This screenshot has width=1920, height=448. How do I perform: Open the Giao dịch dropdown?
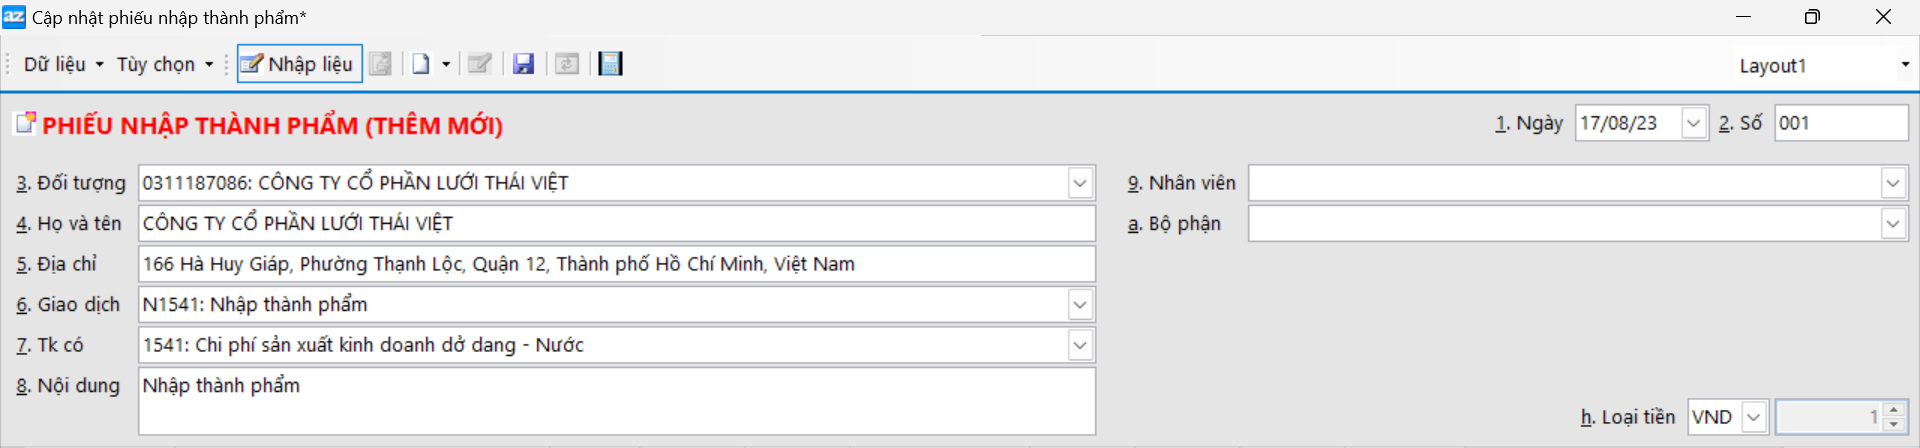click(x=1080, y=304)
